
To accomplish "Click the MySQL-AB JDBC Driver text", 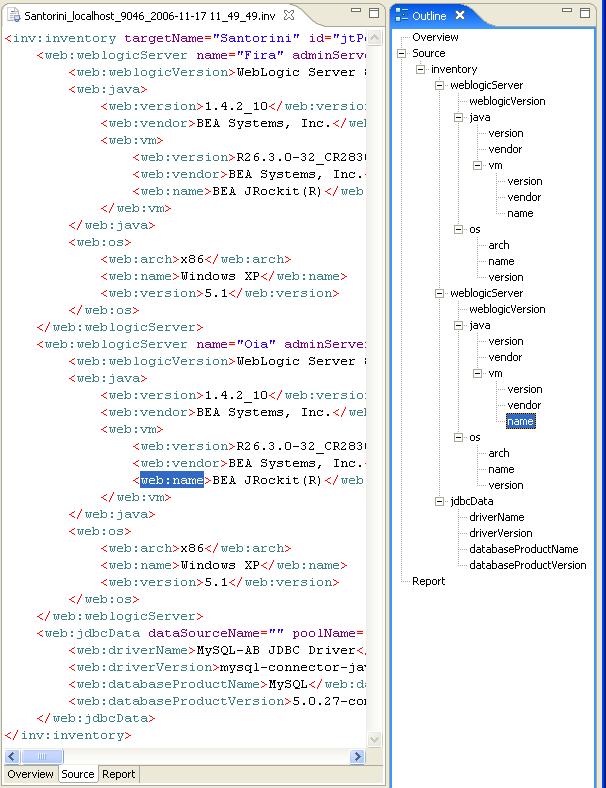I will [276, 650].
